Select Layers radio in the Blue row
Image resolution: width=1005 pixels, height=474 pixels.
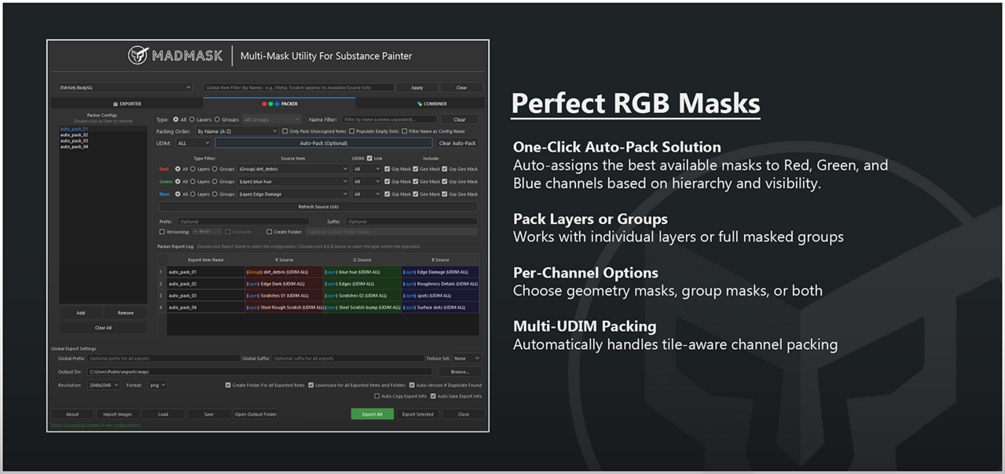point(192,193)
